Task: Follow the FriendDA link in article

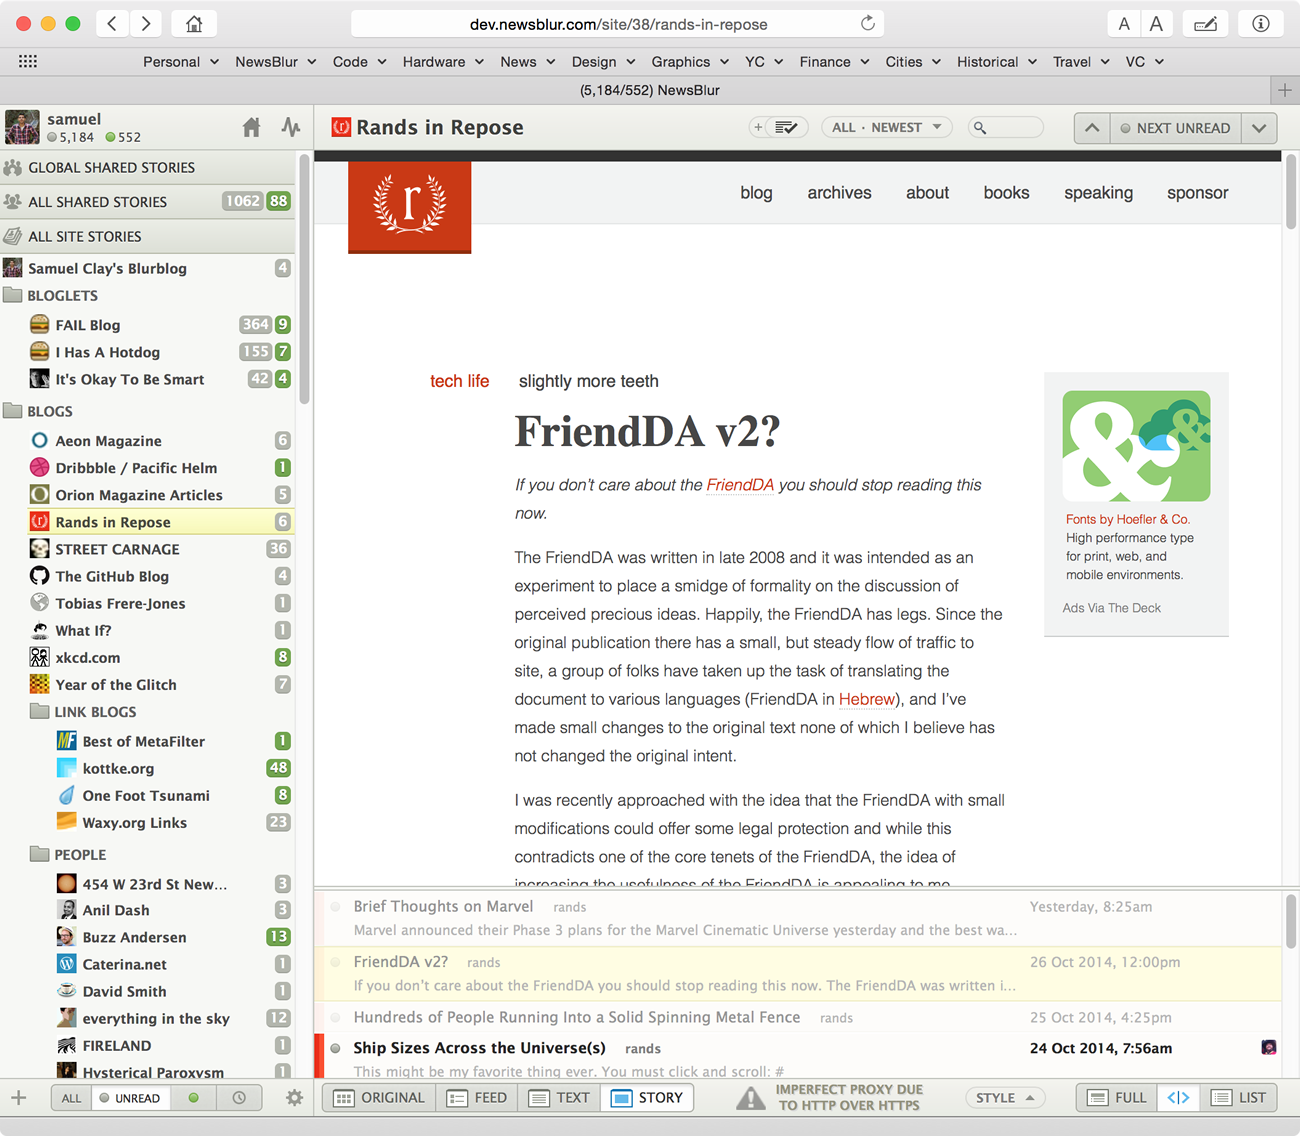Action: (x=740, y=485)
